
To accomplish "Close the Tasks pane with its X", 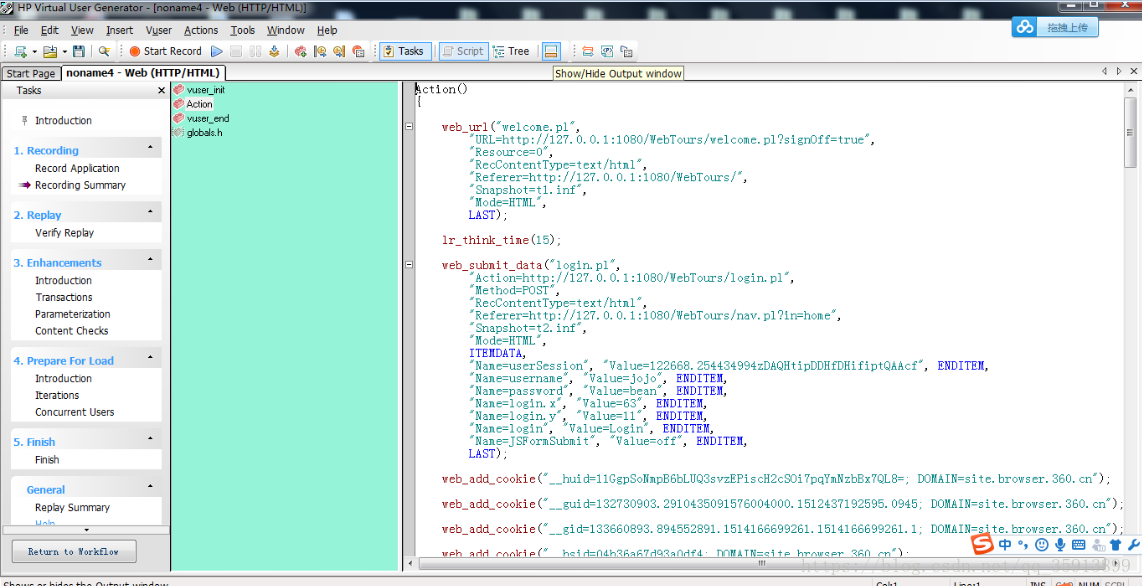I will [162, 91].
